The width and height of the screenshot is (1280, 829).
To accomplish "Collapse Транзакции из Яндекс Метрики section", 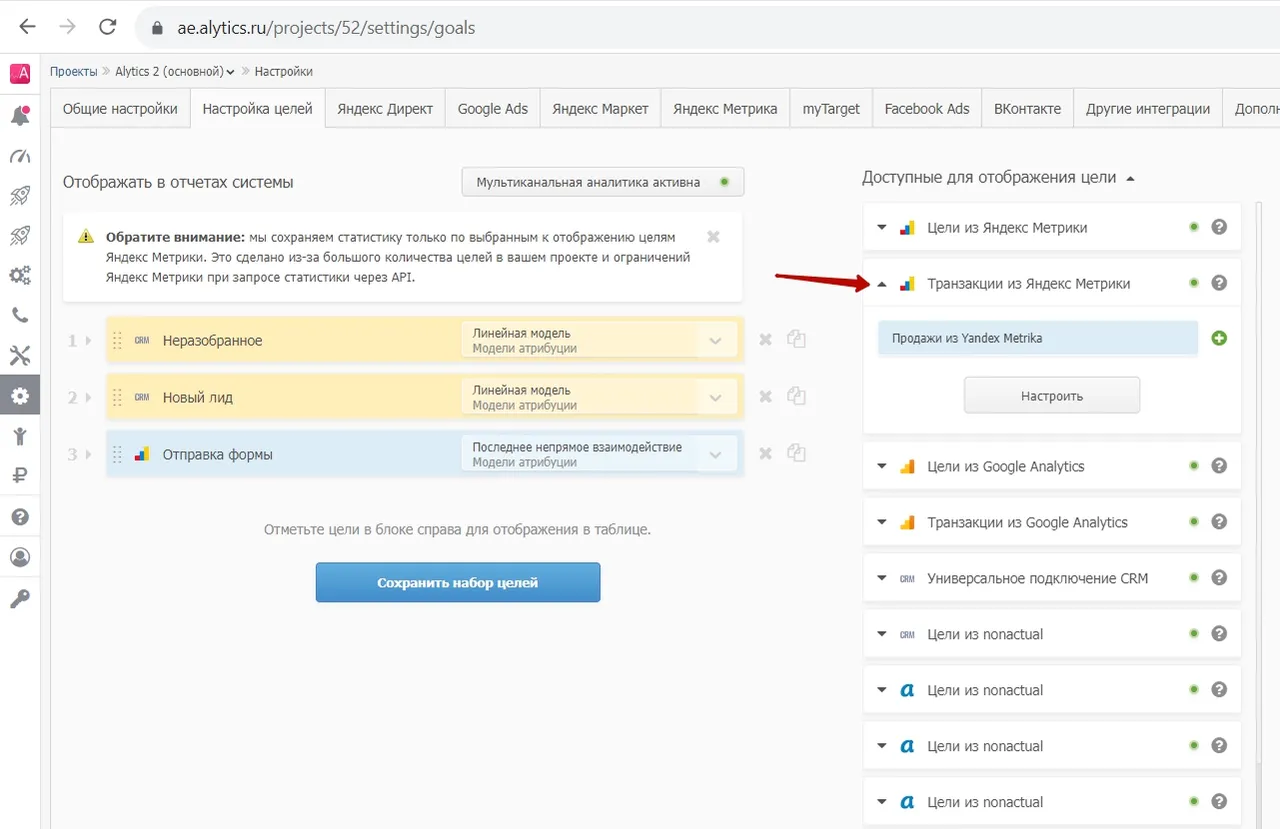I will click(x=882, y=283).
